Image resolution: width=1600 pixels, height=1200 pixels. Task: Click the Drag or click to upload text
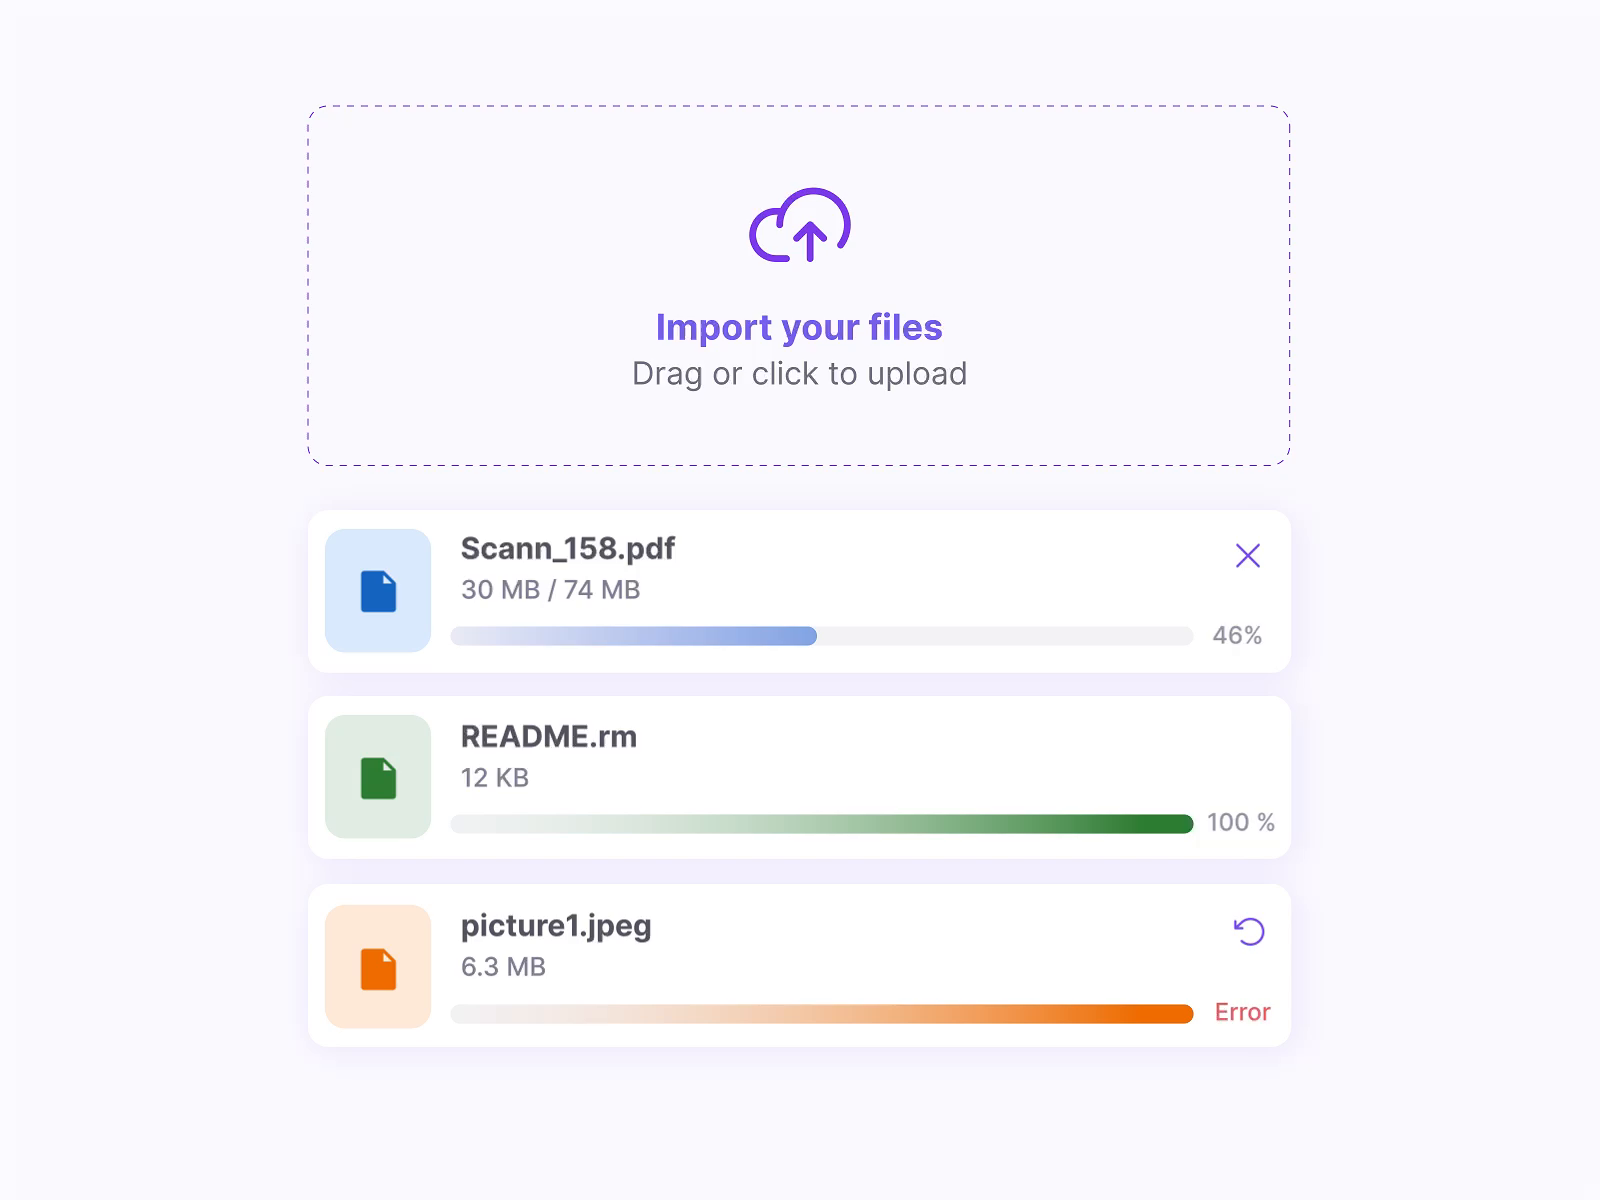pyautogui.click(x=800, y=373)
